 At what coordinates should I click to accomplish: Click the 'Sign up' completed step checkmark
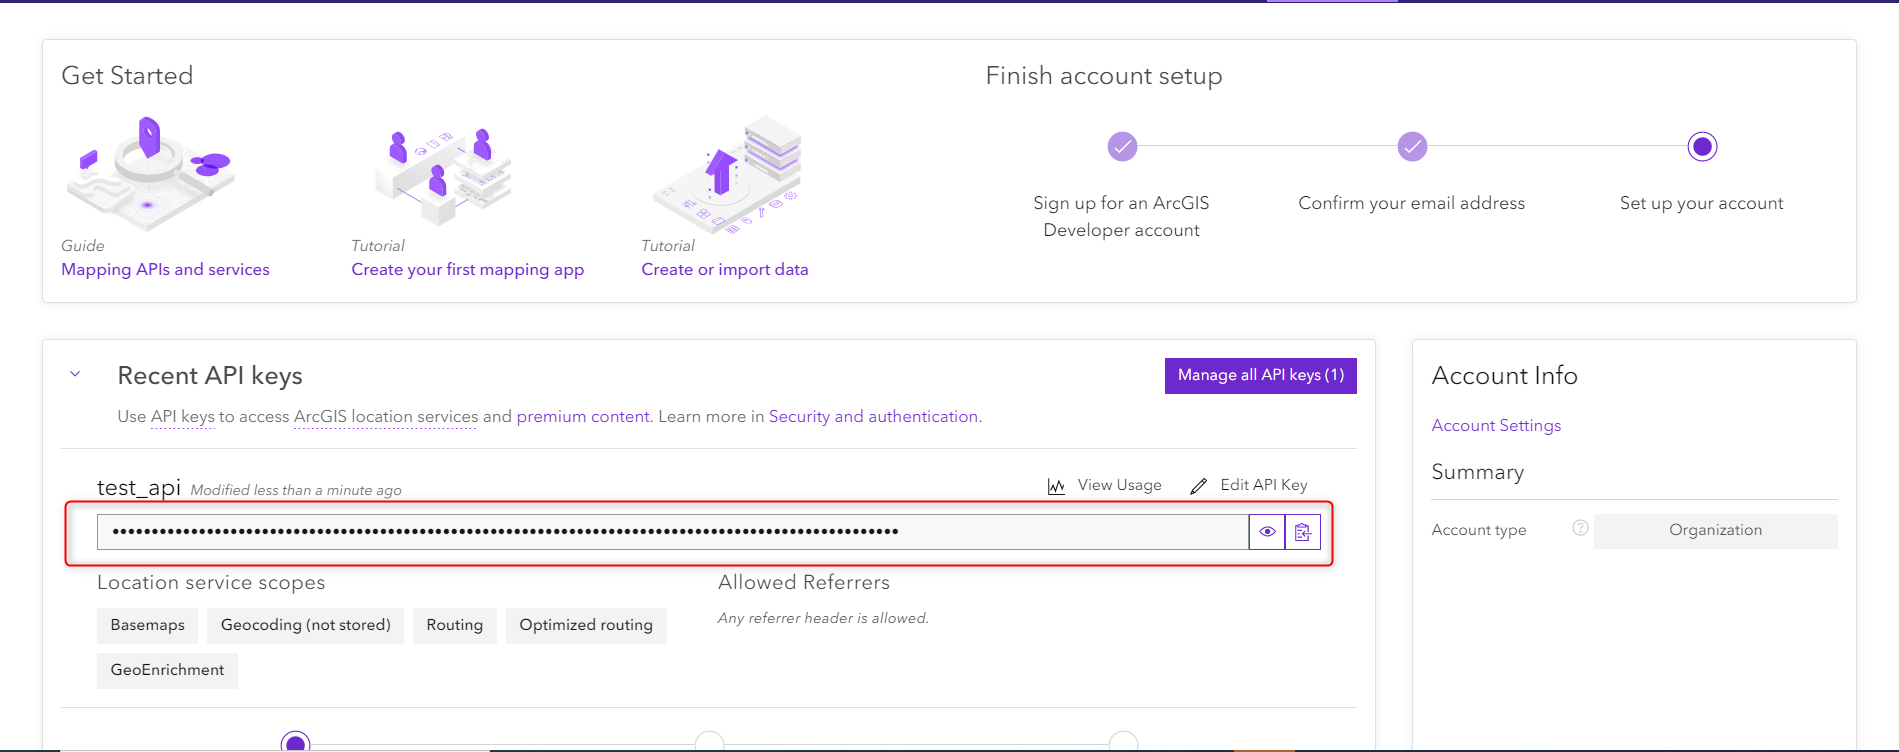(x=1122, y=147)
